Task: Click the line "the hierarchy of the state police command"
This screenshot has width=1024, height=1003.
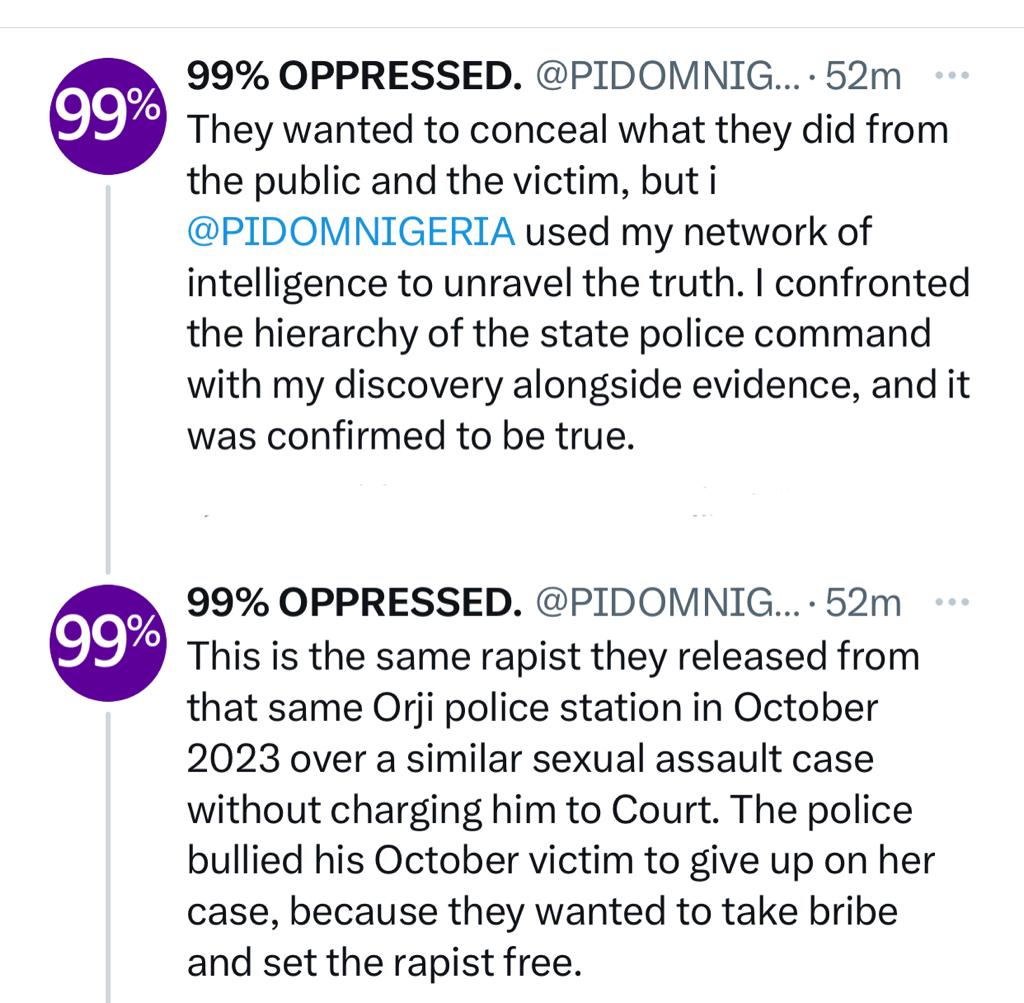Action: click(x=559, y=334)
